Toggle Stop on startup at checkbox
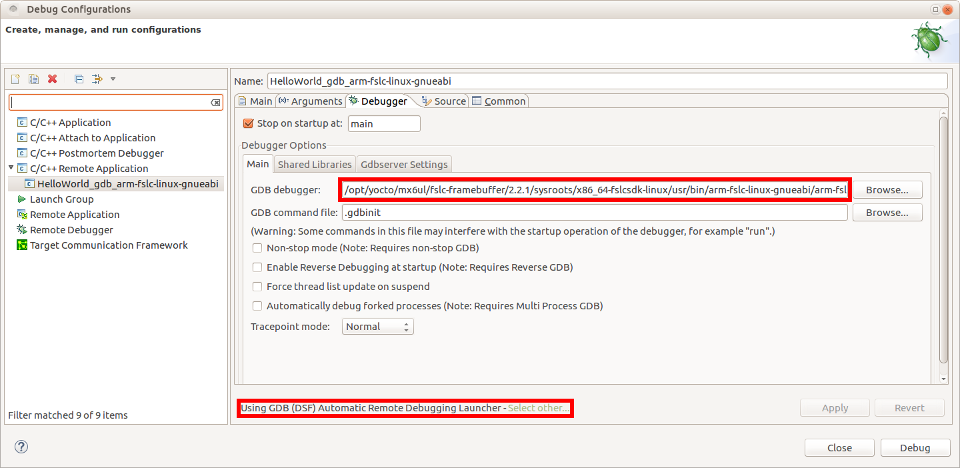960x468 pixels. (249, 124)
